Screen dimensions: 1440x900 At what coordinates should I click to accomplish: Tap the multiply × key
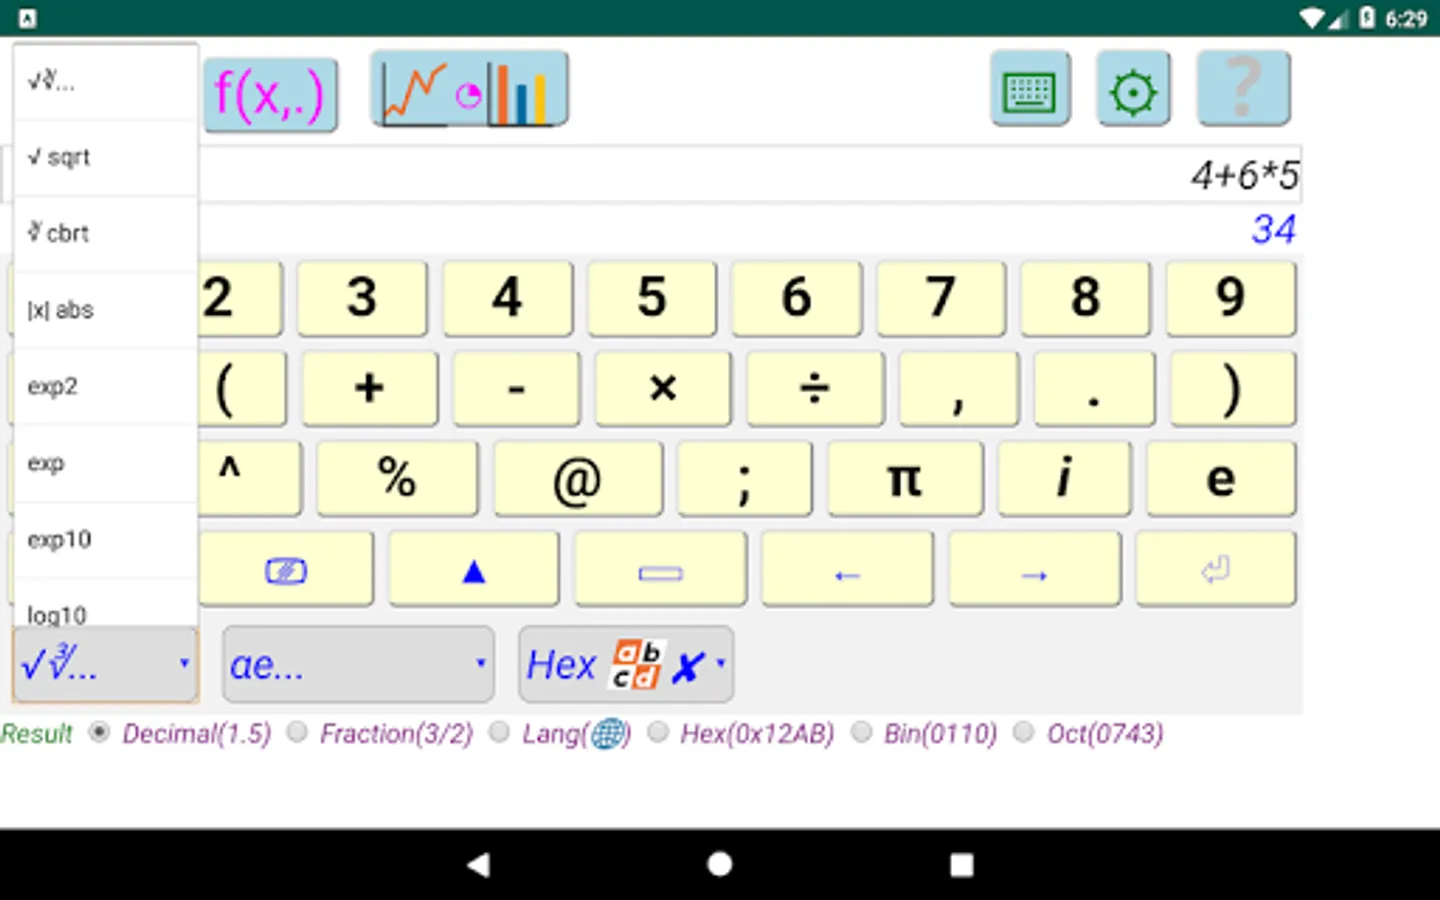pos(663,388)
